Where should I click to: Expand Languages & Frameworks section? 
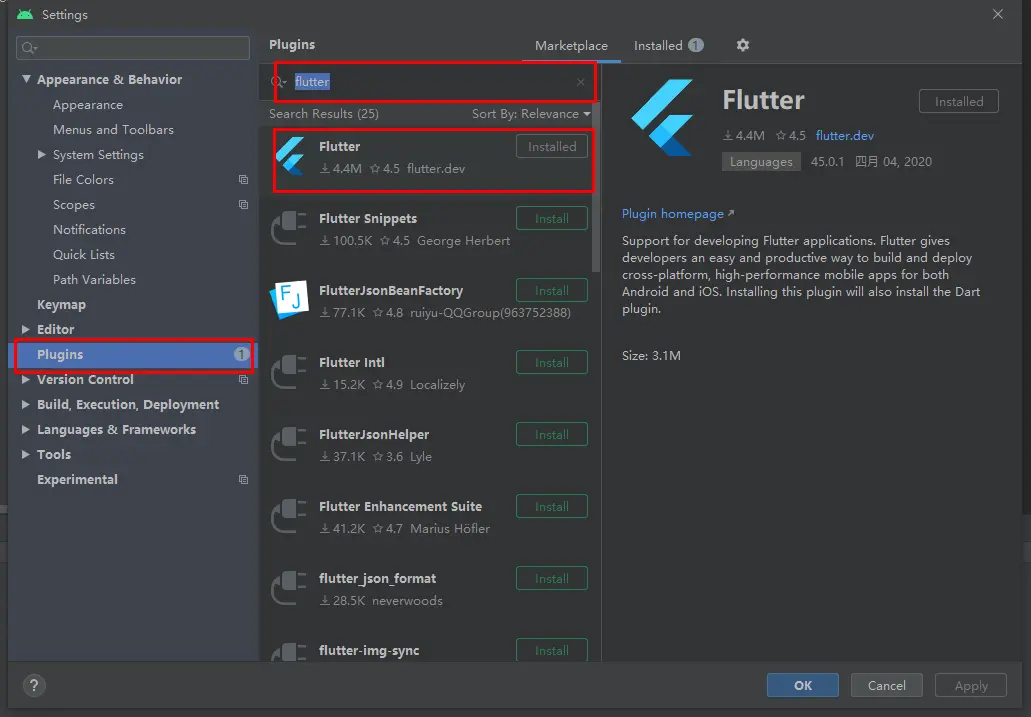[x=26, y=430]
